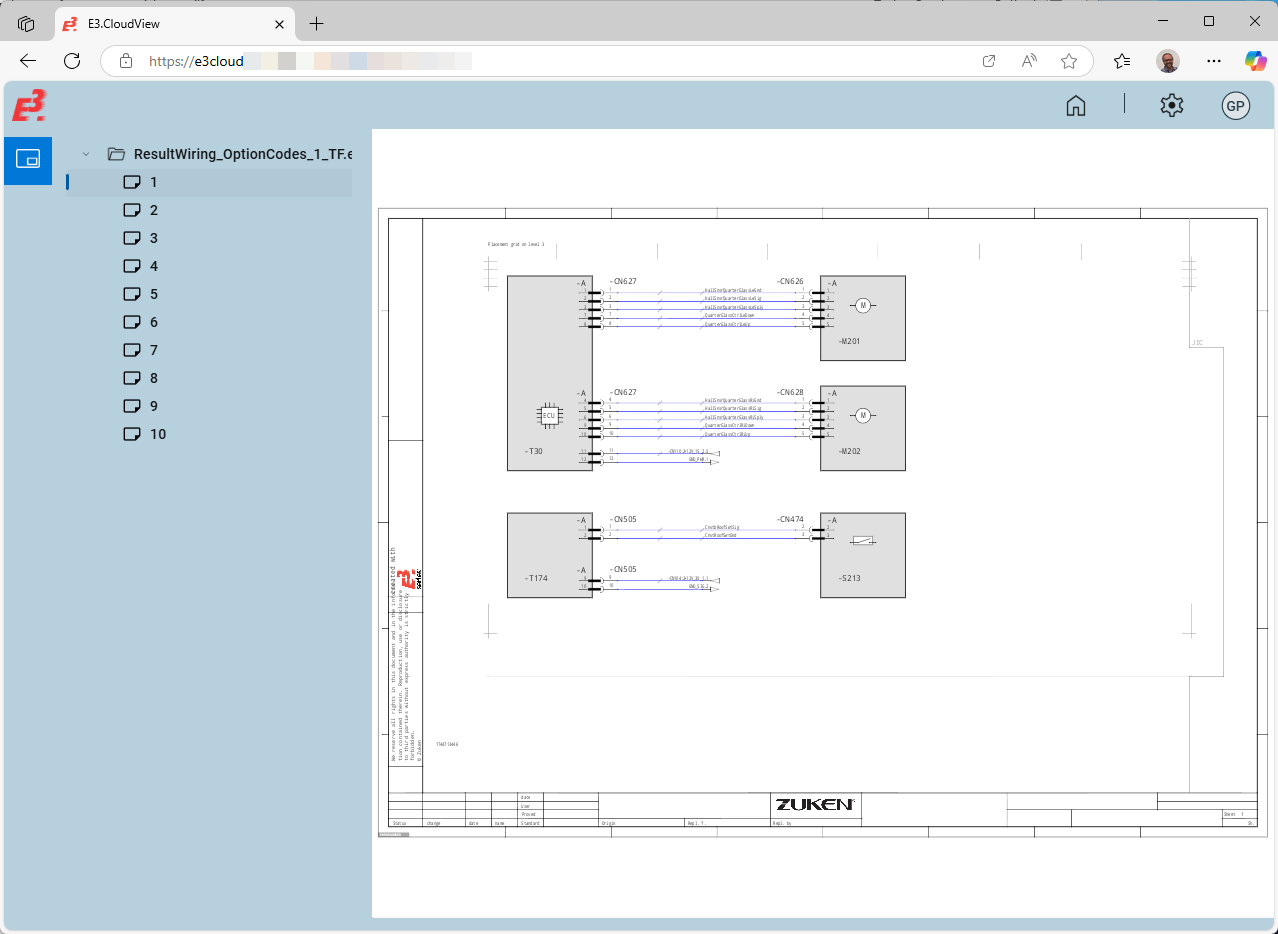1278x934 pixels.
Task: Add page to favorites star icon
Action: point(1069,61)
